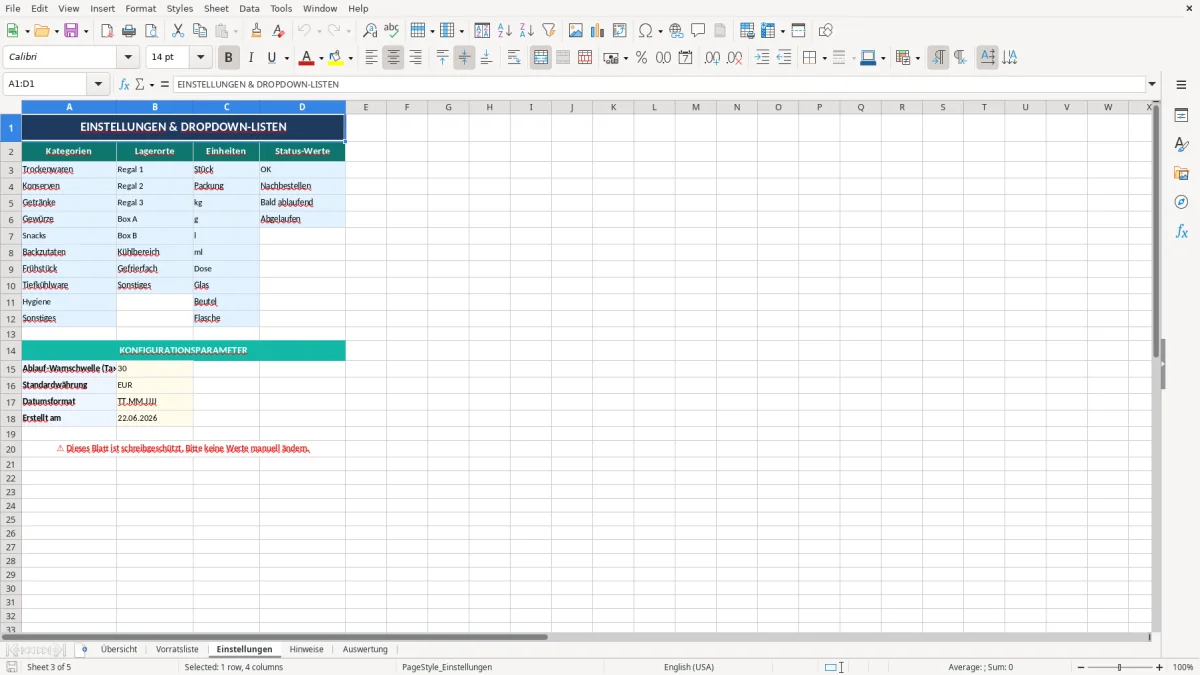Expand the Name Box dropdown

tap(98, 84)
